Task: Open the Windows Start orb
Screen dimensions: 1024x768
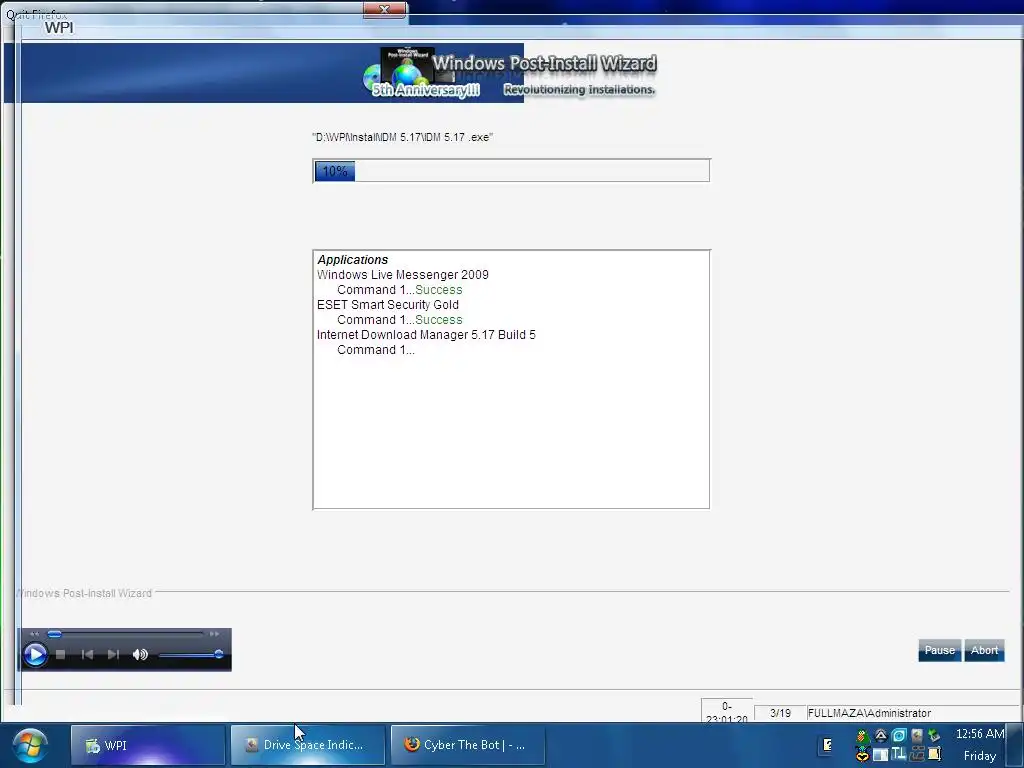Action: coord(29,745)
